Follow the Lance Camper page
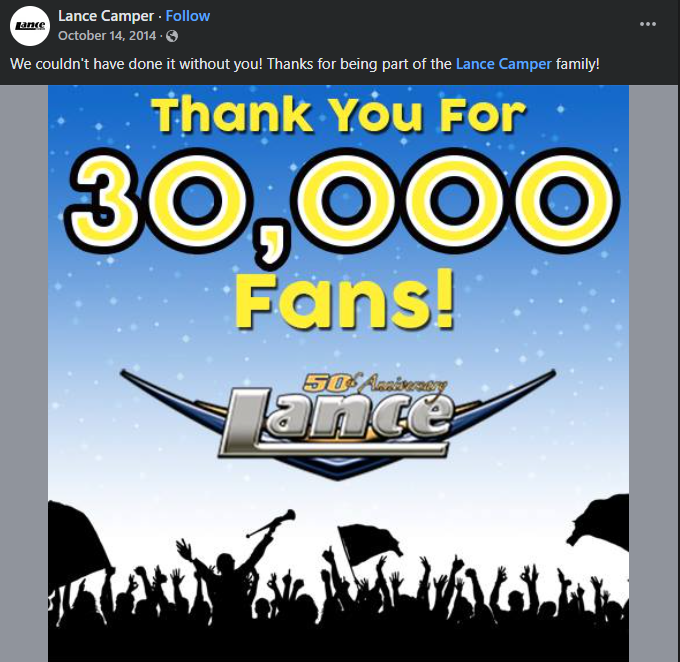Viewport: 680px width, 662px height. tap(188, 16)
